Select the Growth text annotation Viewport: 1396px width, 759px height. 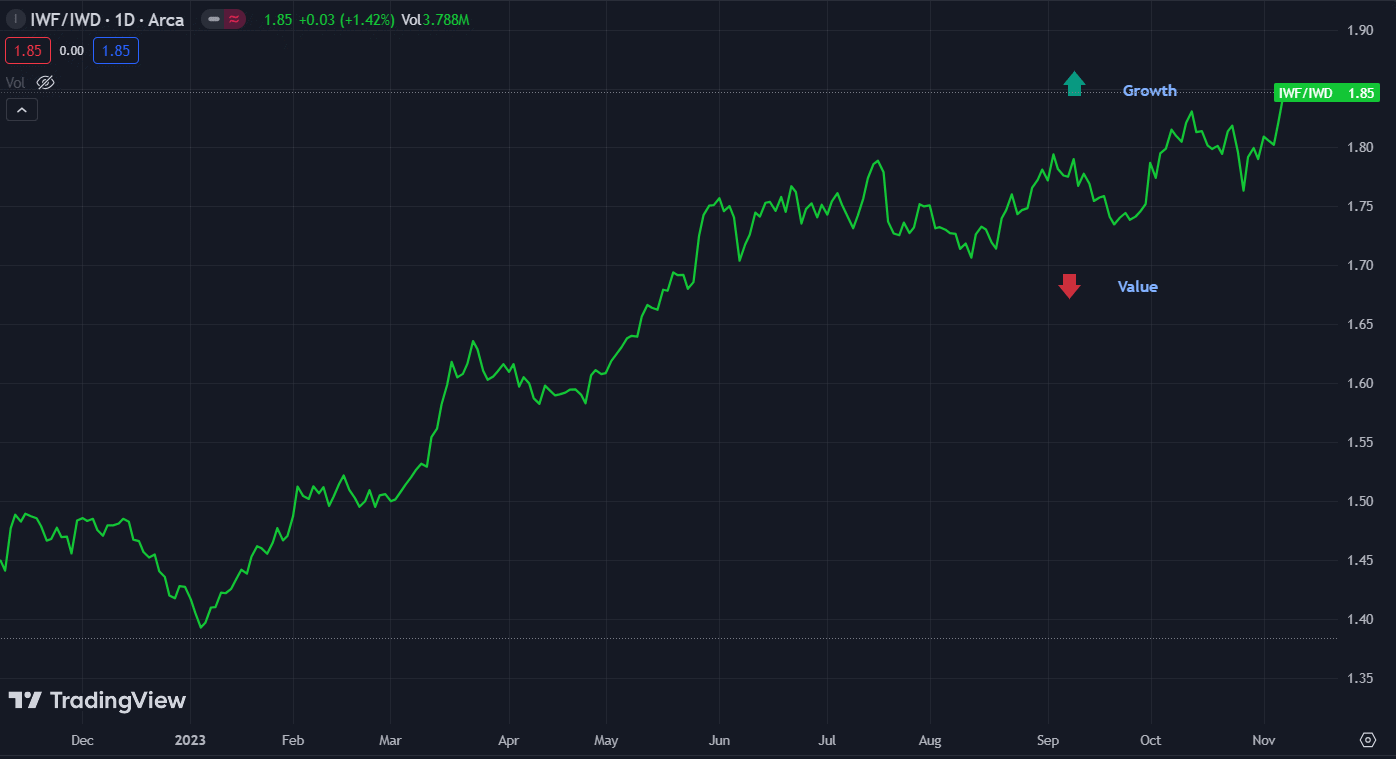1150,90
